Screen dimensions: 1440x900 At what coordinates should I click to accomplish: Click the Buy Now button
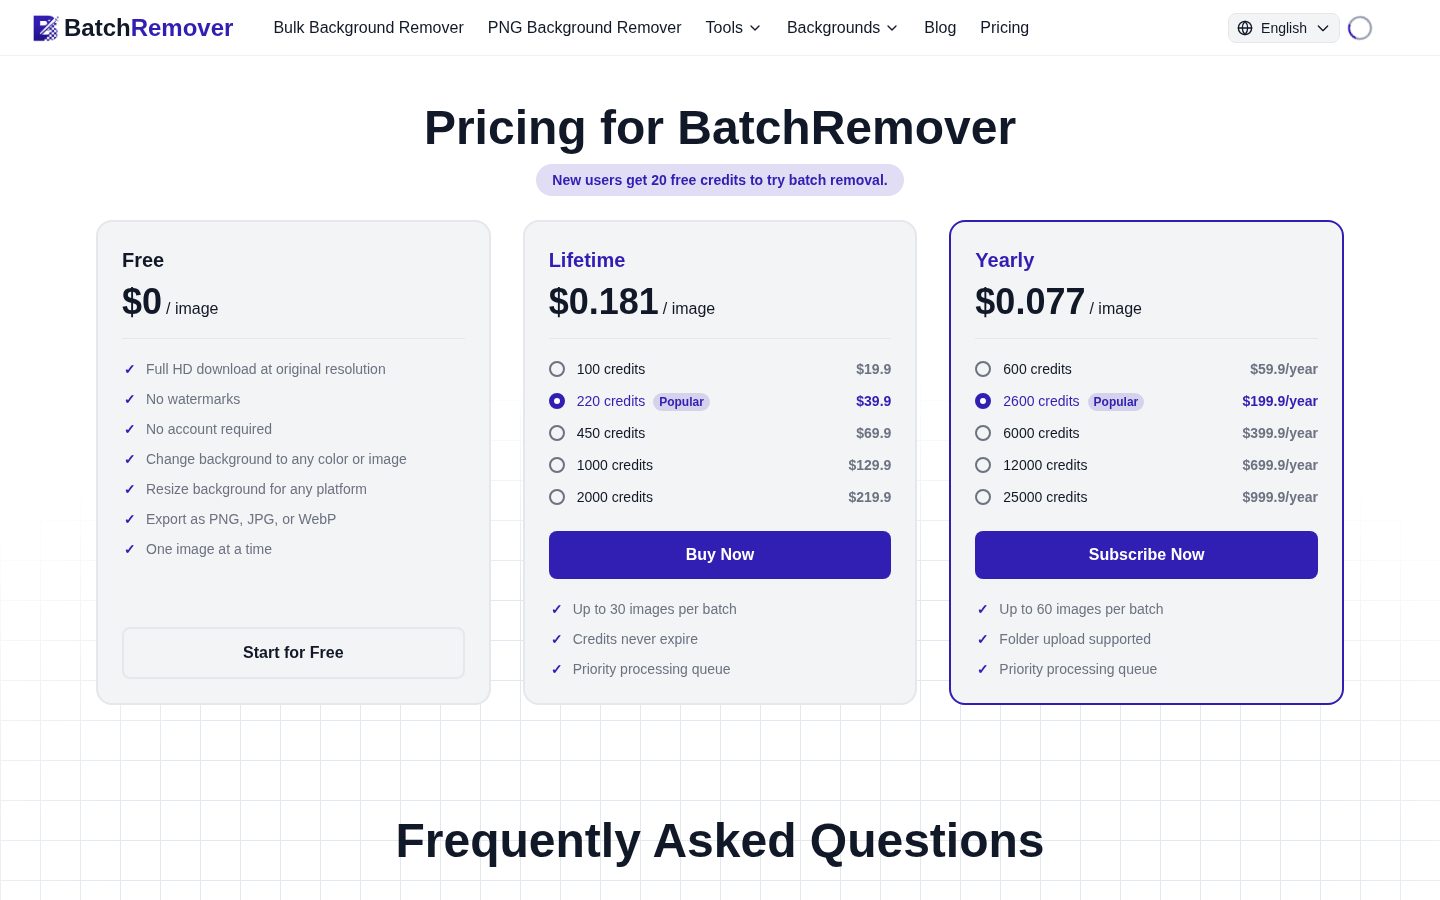coord(720,555)
